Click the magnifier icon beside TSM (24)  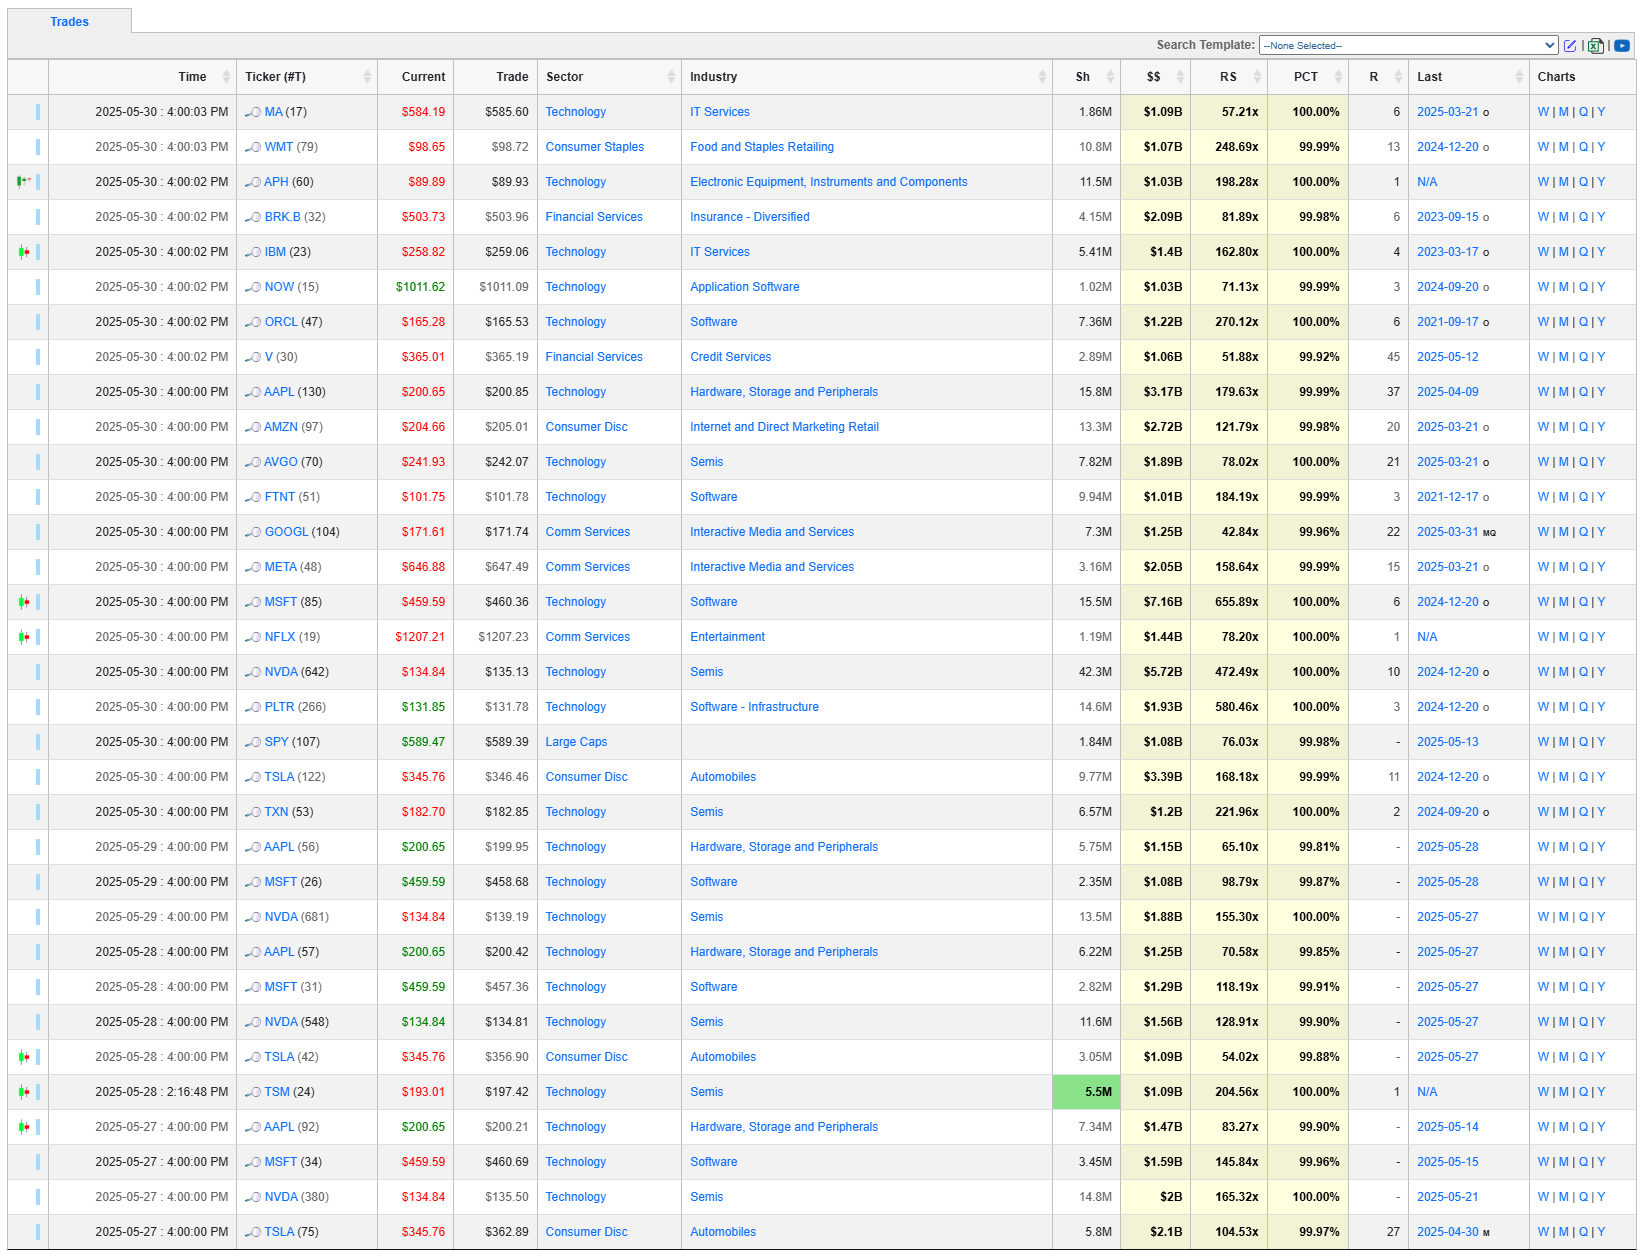click(253, 1092)
